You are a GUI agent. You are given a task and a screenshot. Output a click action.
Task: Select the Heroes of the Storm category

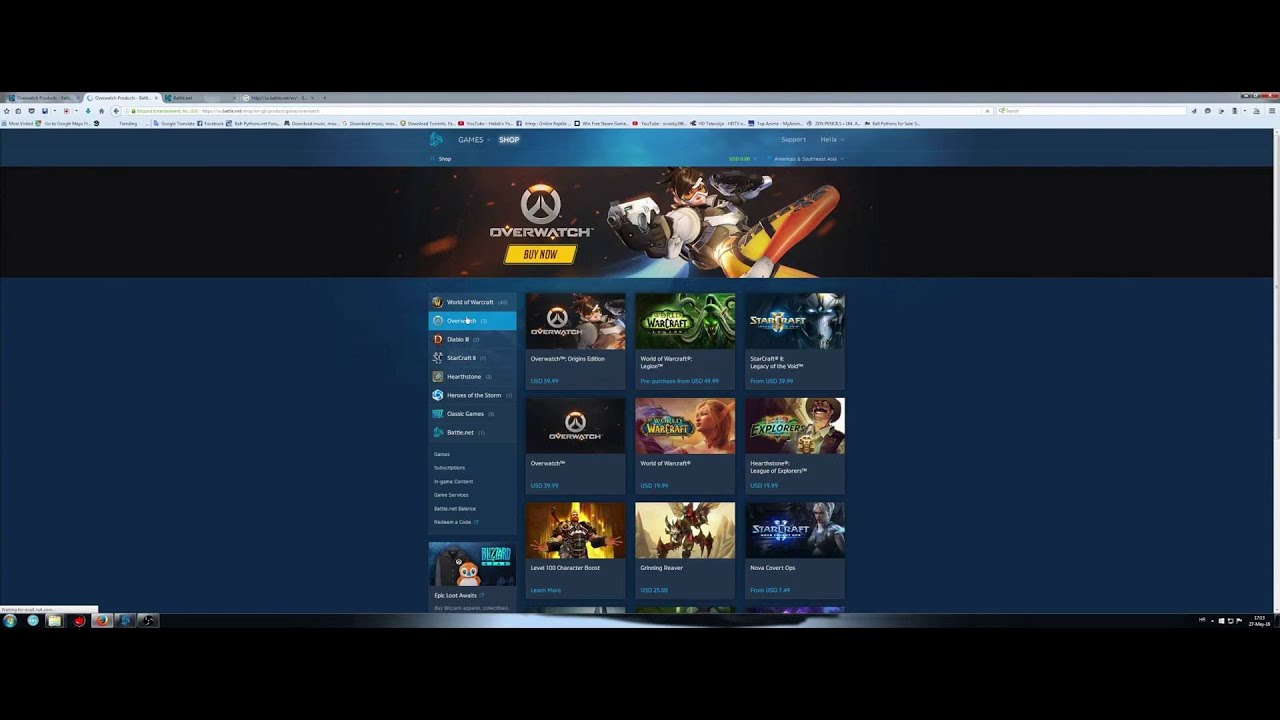pos(472,395)
